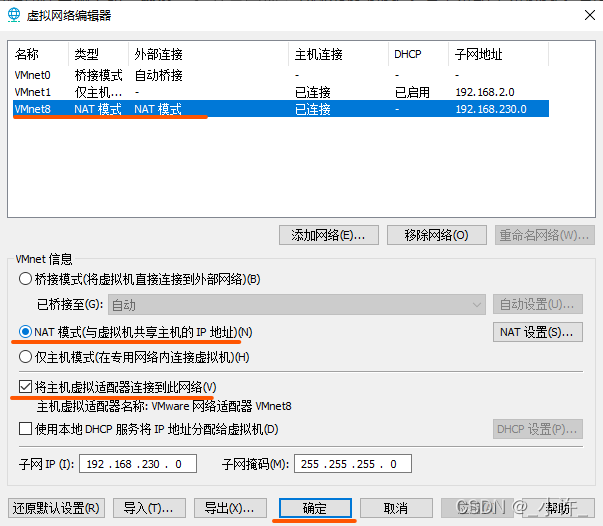This screenshot has height=526, width=603.
Task: Click the 重命名网络(W)... button
Action: coord(545,235)
